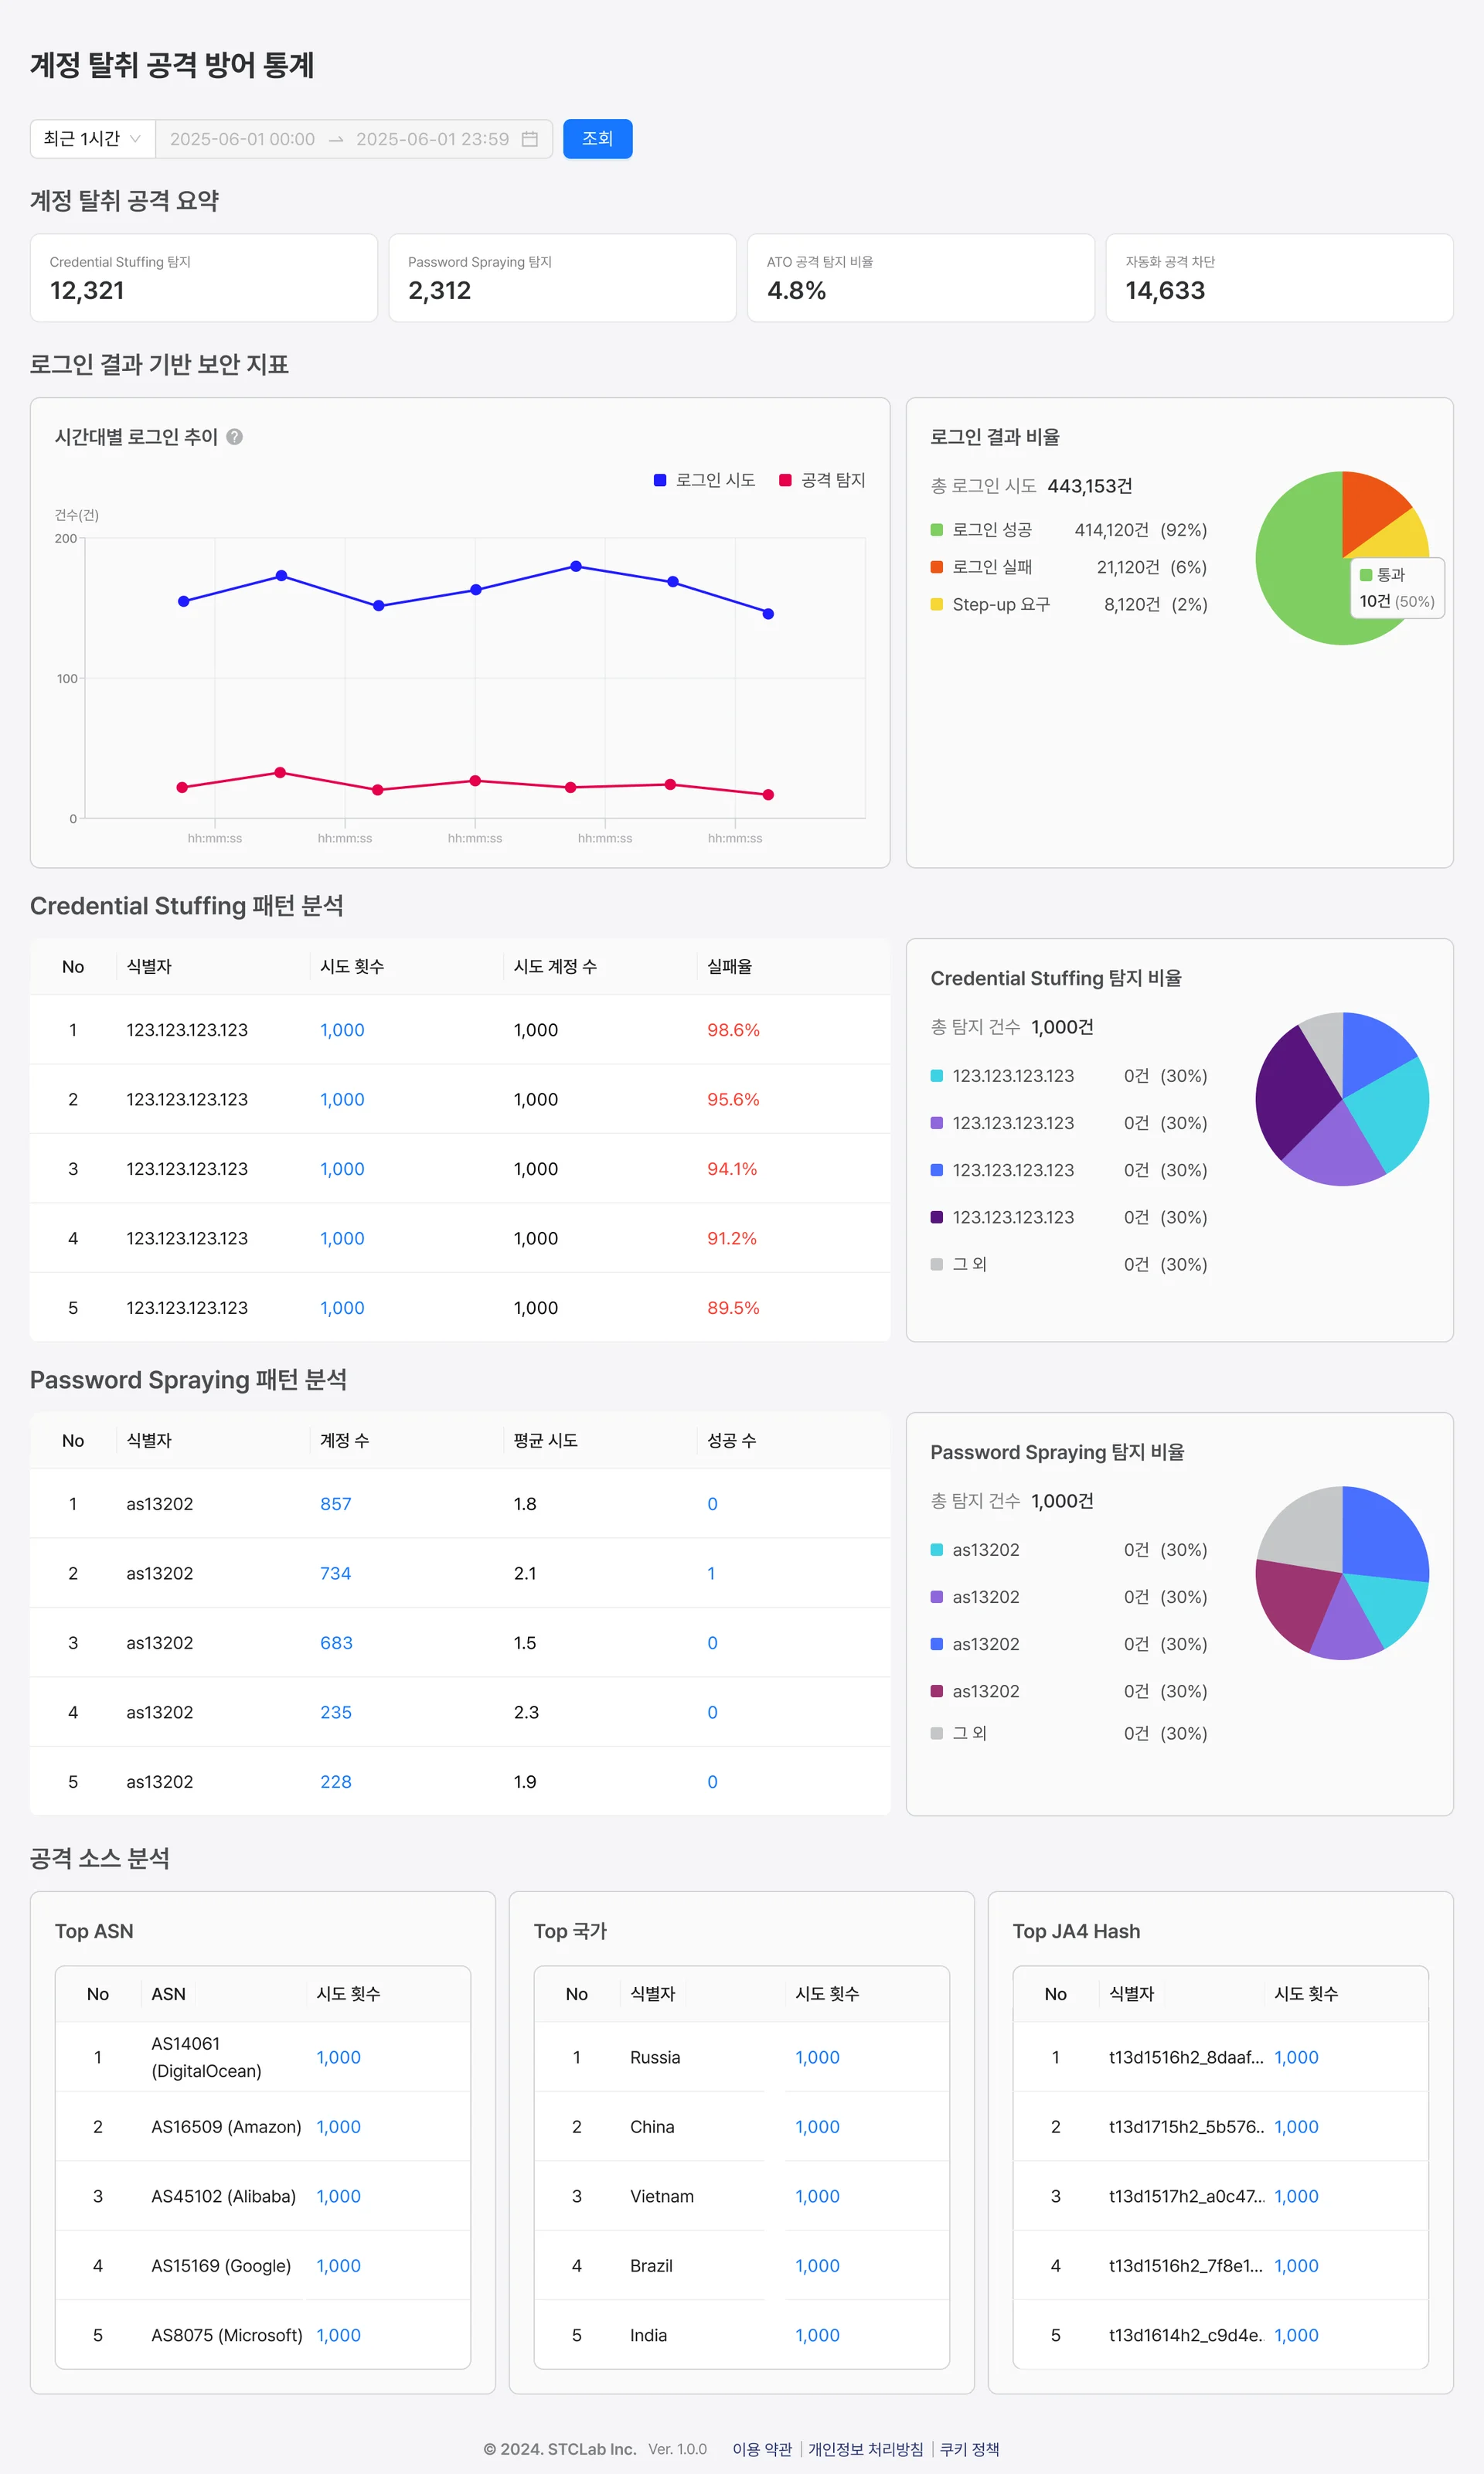Click AS14061 (DigitalOcean) attempt count
The height and width of the screenshot is (2474, 1484).
tap(338, 2057)
